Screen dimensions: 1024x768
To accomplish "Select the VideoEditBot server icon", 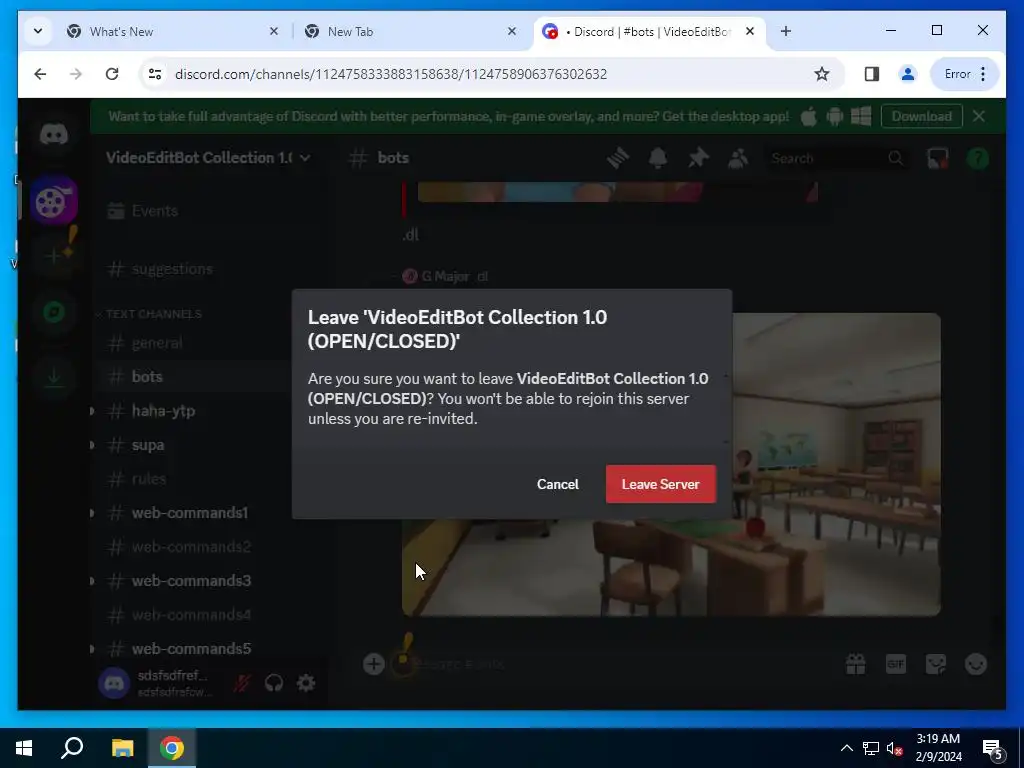I will [54, 200].
